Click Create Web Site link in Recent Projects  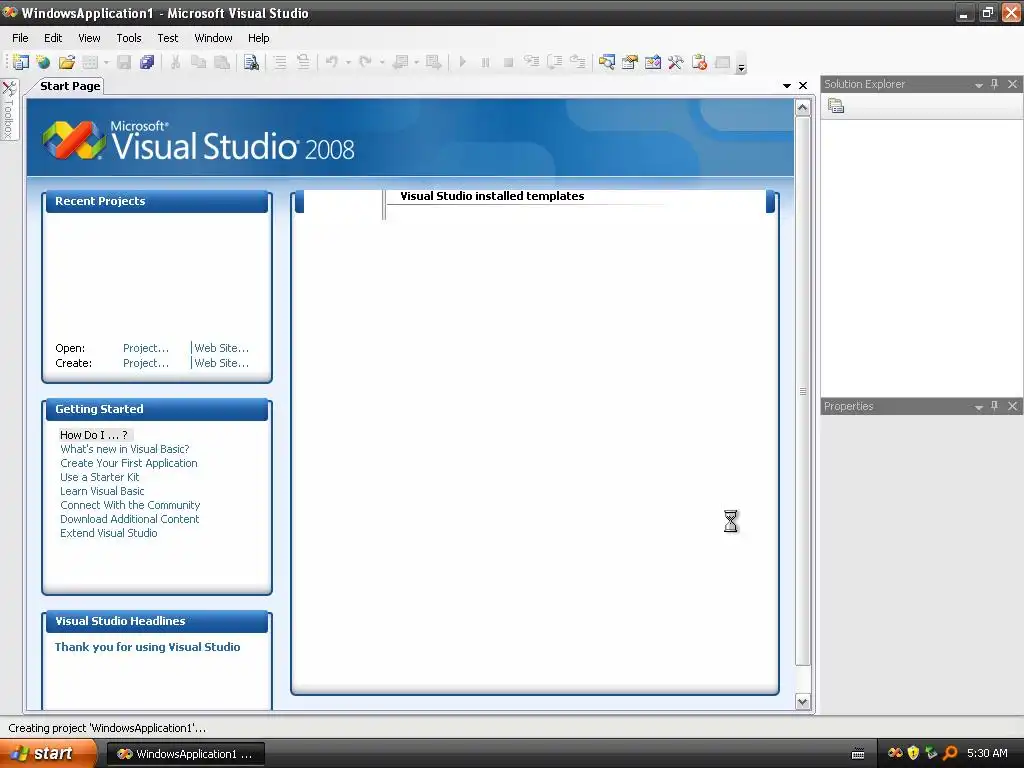(x=221, y=363)
